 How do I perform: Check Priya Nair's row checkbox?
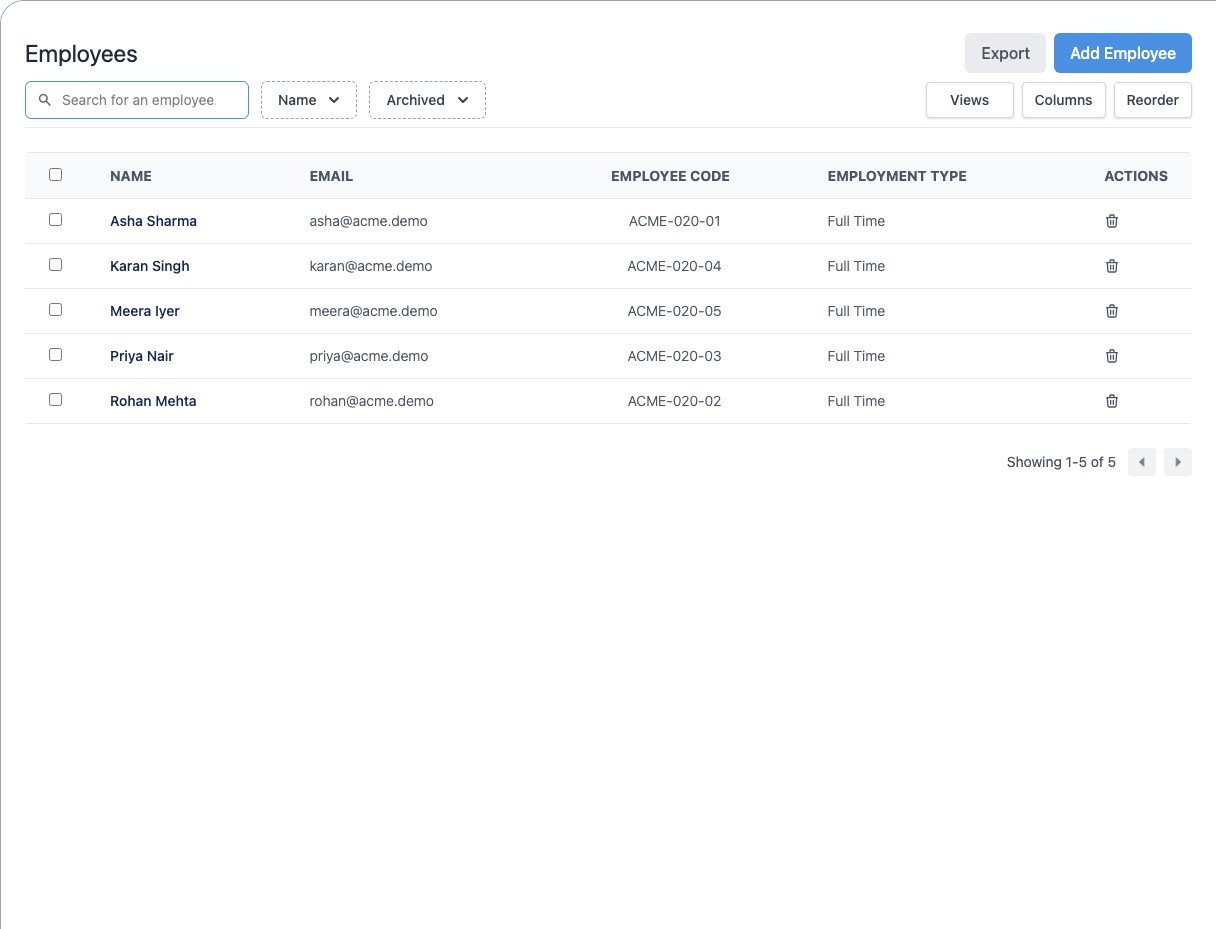click(x=56, y=355)
